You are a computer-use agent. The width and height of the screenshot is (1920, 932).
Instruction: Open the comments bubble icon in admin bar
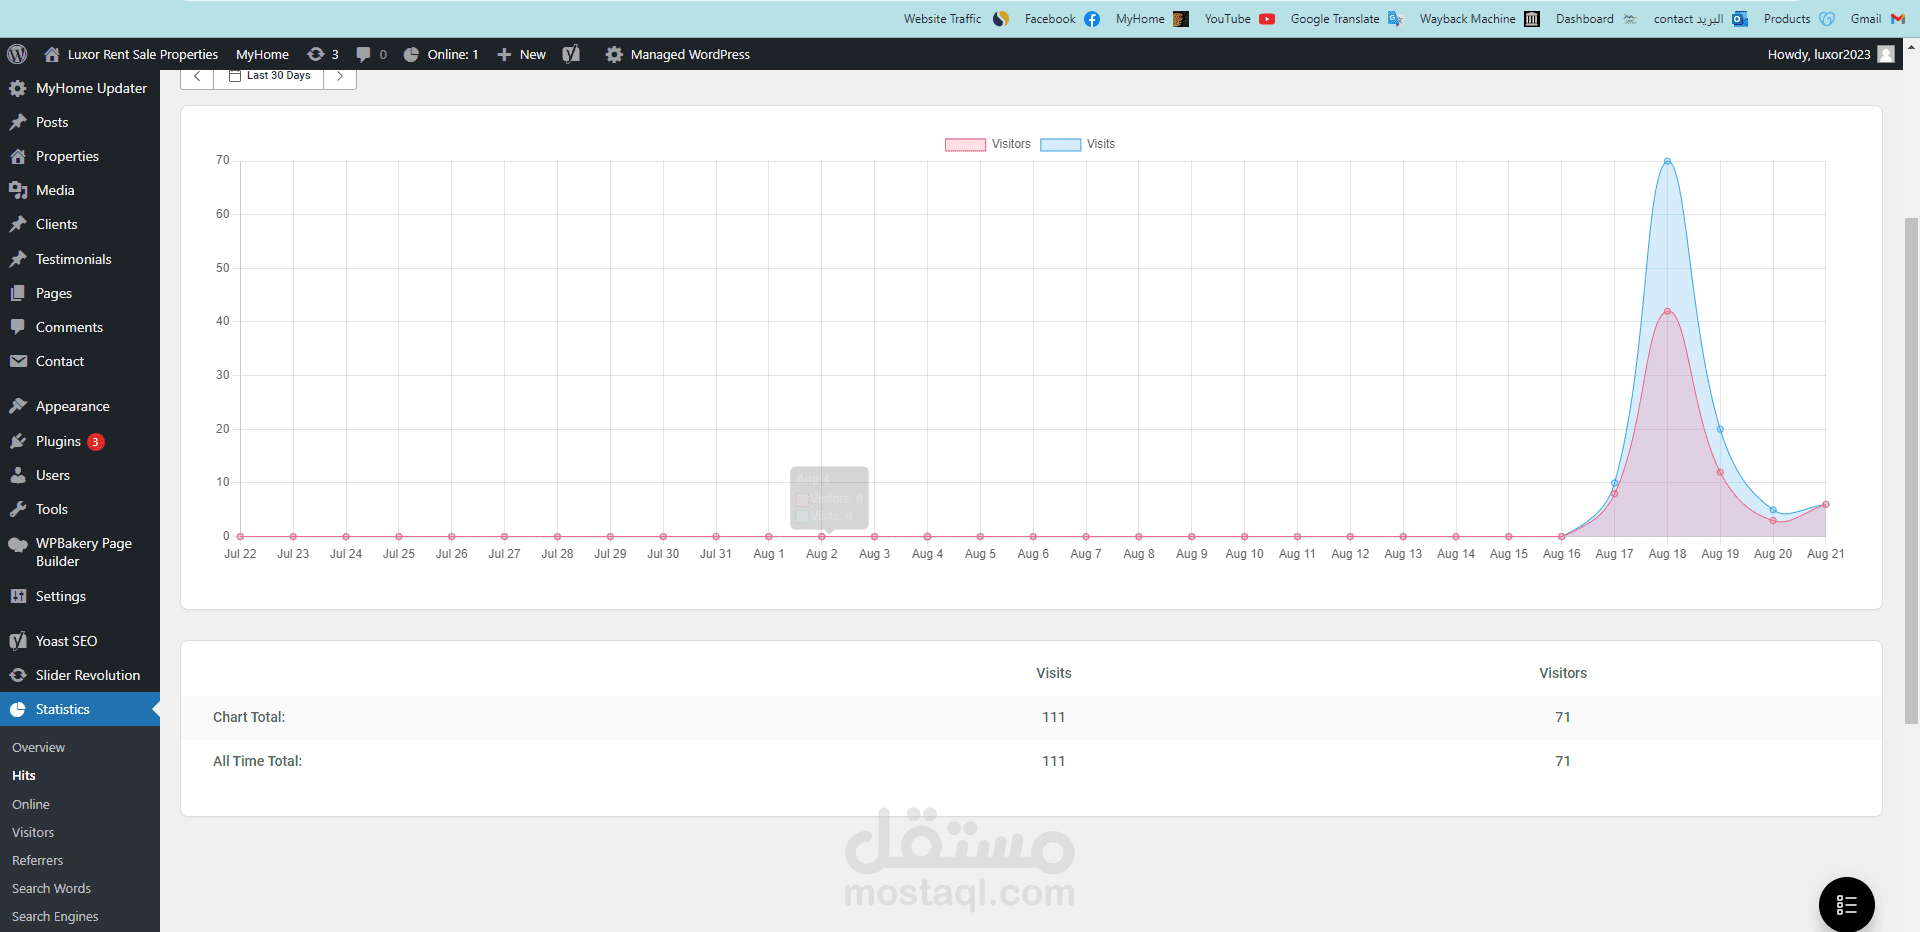[363, 54]
